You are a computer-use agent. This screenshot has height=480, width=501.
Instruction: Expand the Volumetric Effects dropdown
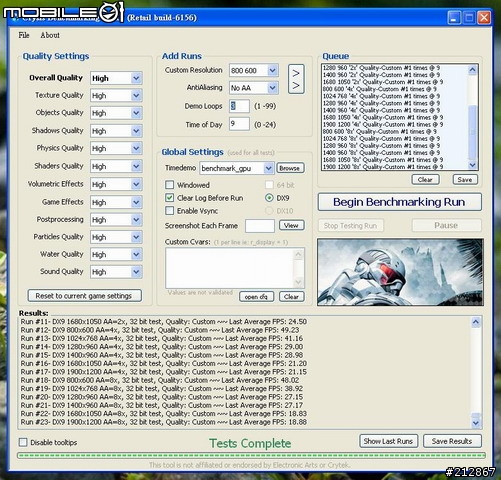click(x=136, y=184)
